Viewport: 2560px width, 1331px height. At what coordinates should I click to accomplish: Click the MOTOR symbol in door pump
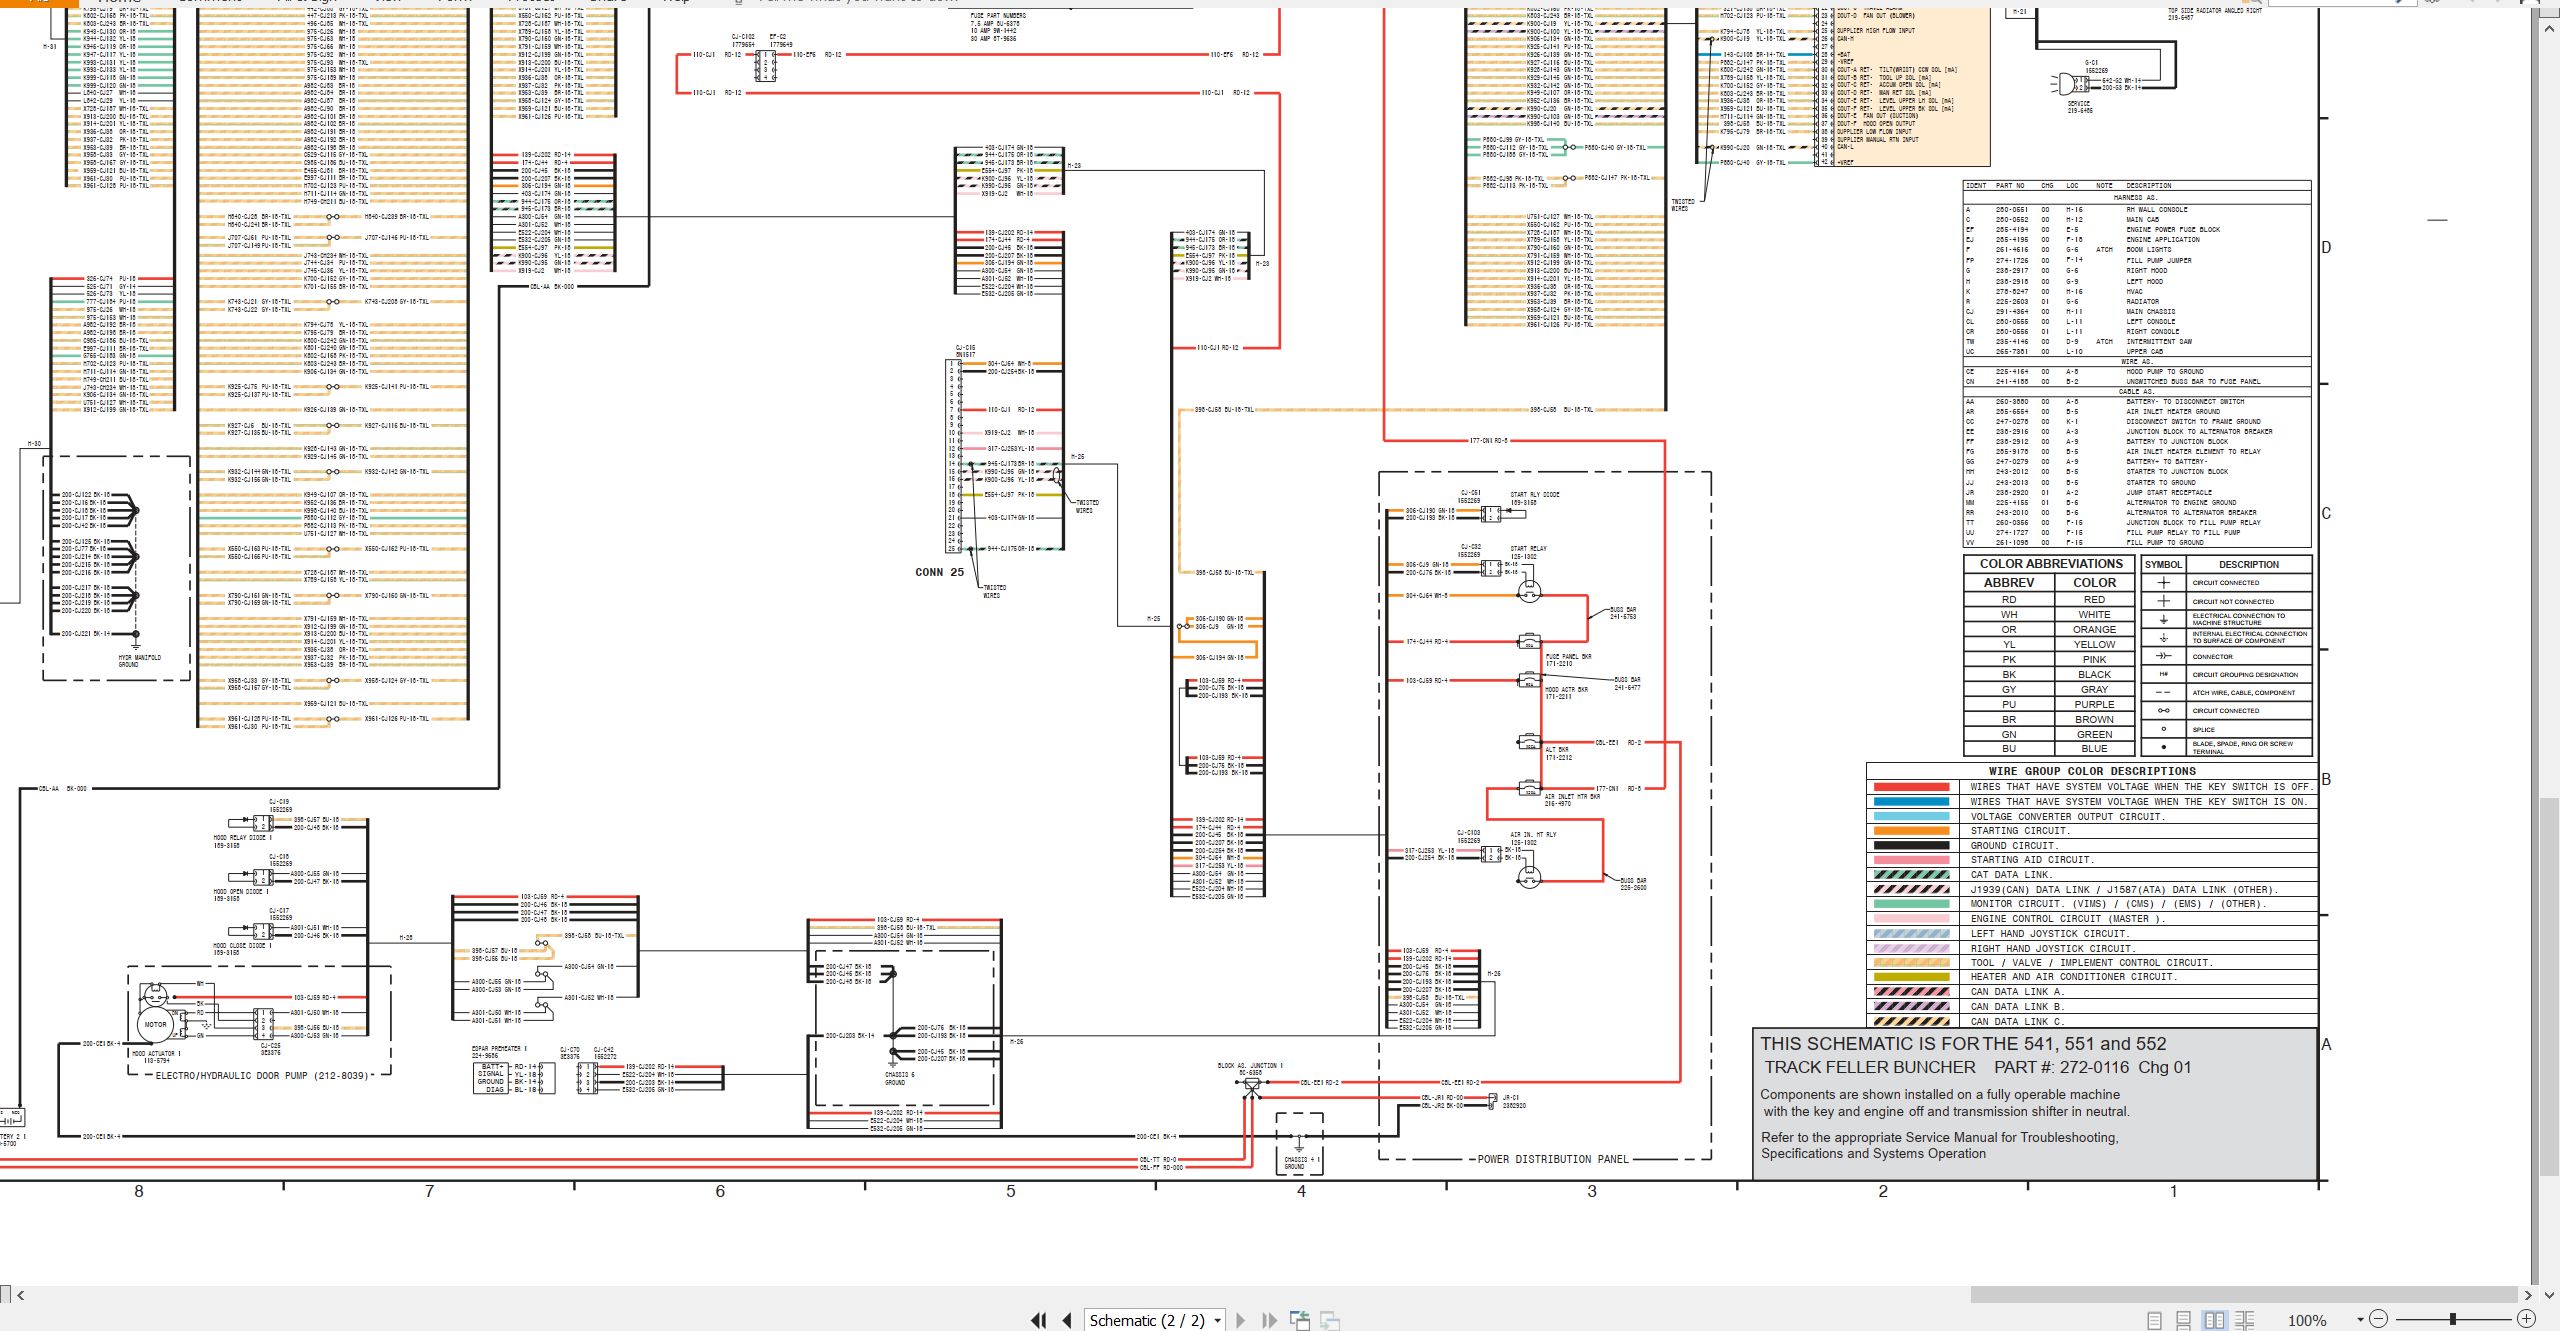[x=156, y=1024]
